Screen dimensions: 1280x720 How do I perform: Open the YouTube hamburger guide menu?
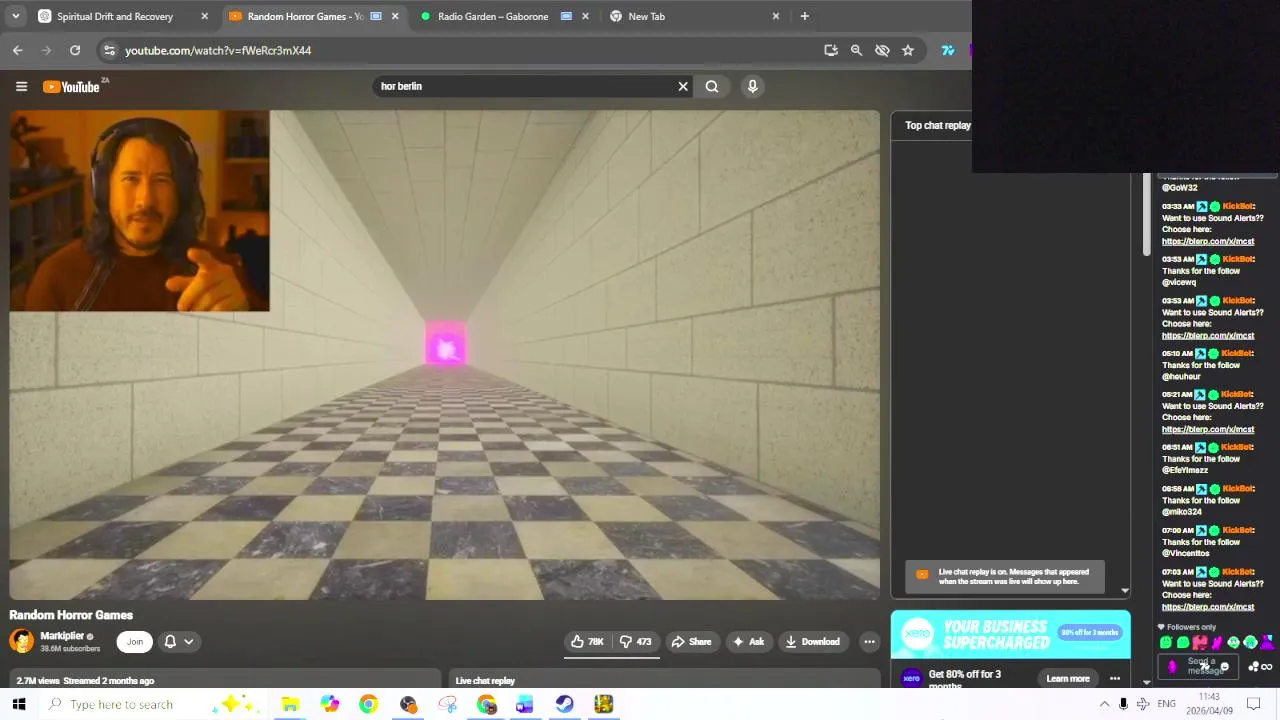21,86
